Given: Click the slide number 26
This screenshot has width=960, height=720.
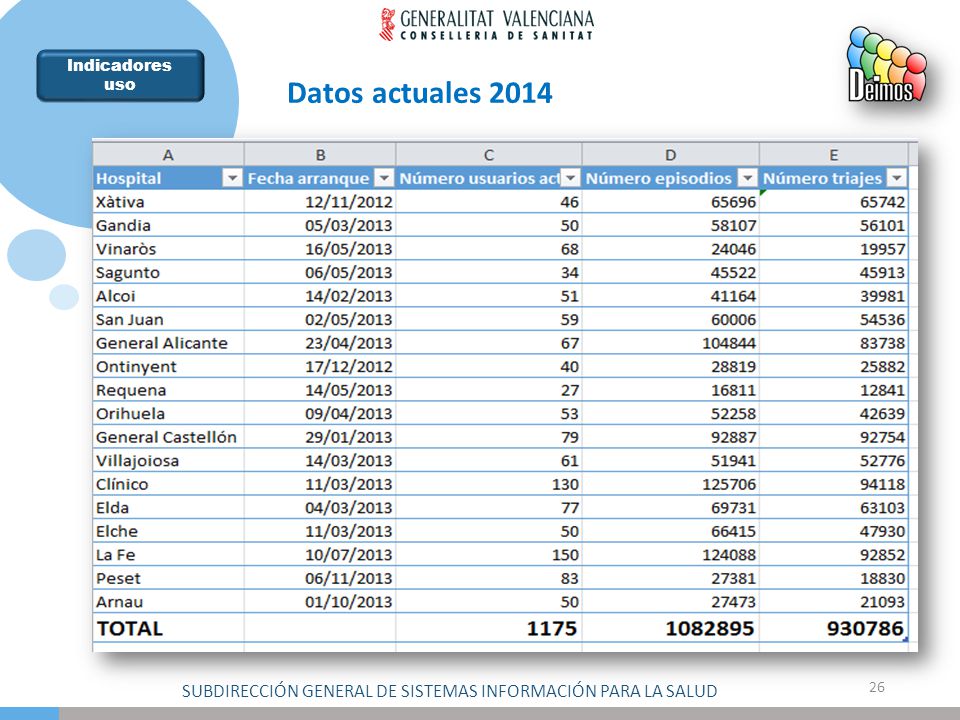Looking at the screenshot, I should [877, 687].
